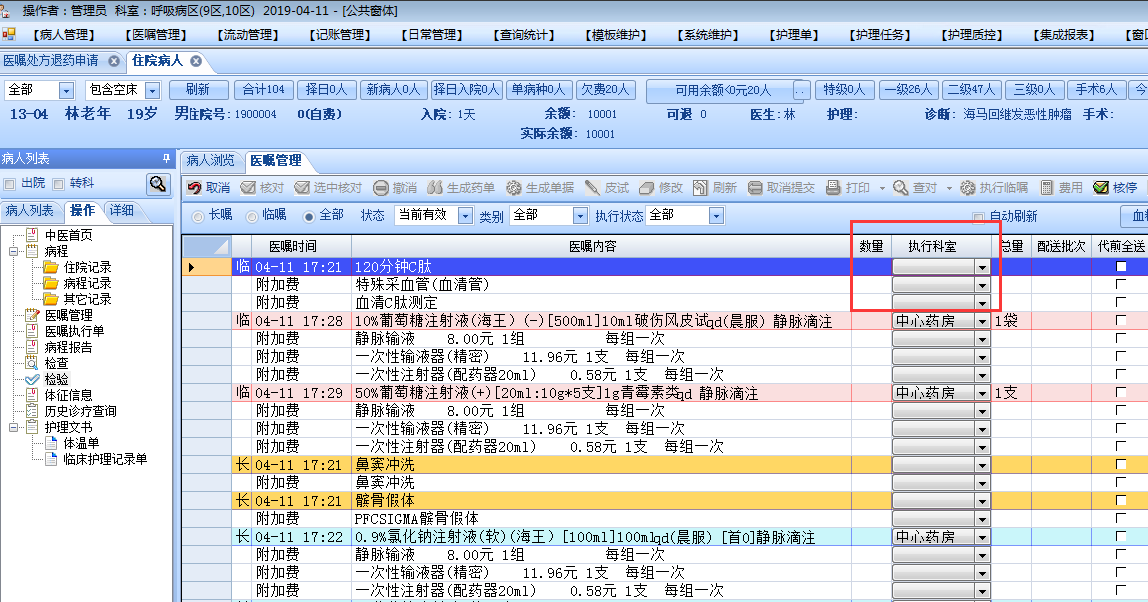This screenshot has width=1148, height=602.
Task: Click the 打印 printer icon
Action: tap(833, 188)
